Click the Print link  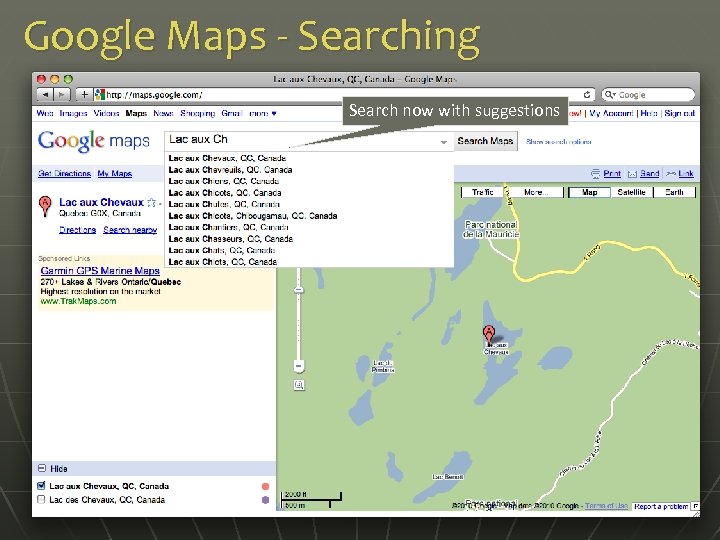(x=612, y=174)
